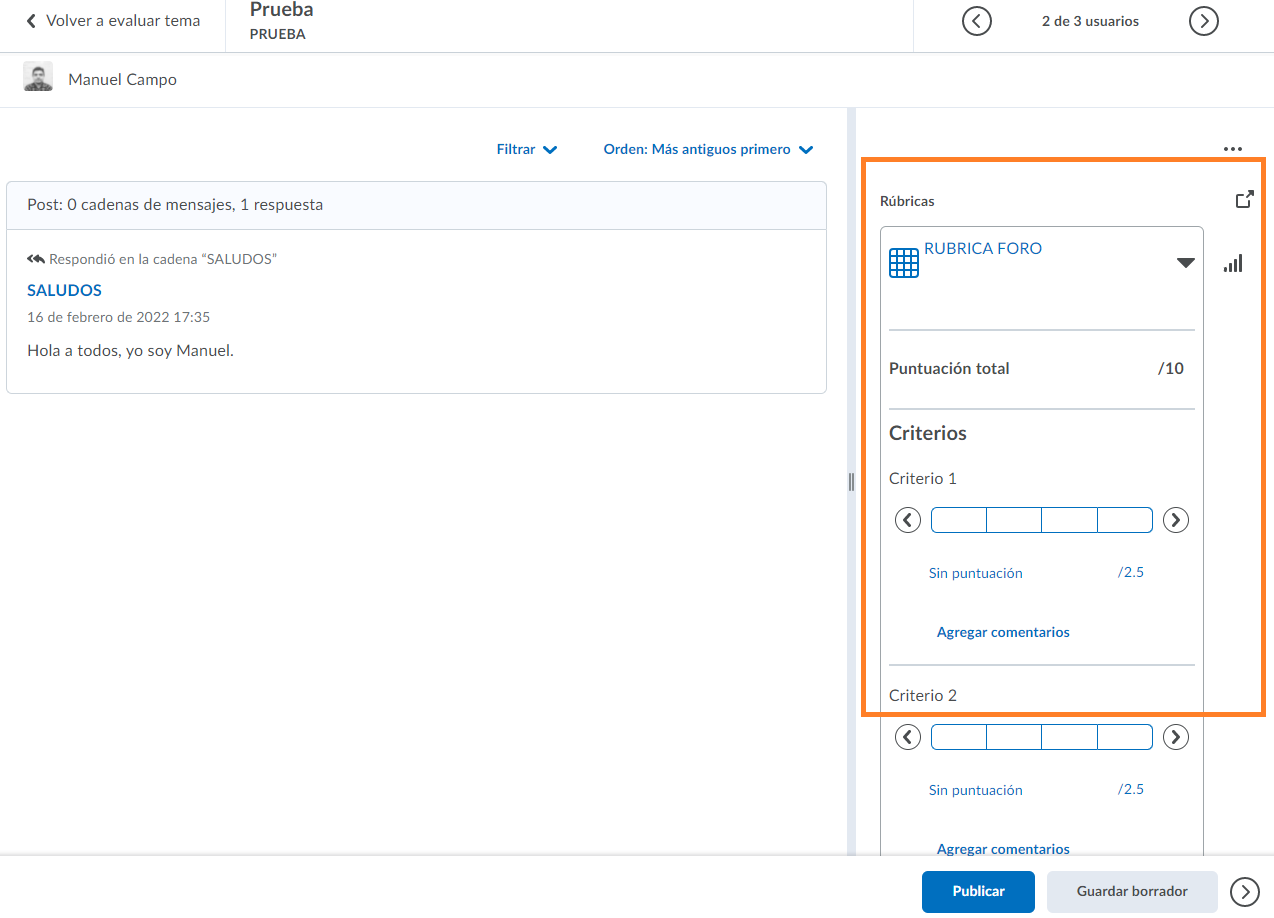Image resolution: width=1274 pixels, height=918 pixels.
Task: Click the /2.5 score of Criterio 2
Action: click(x=1131, y=789)
